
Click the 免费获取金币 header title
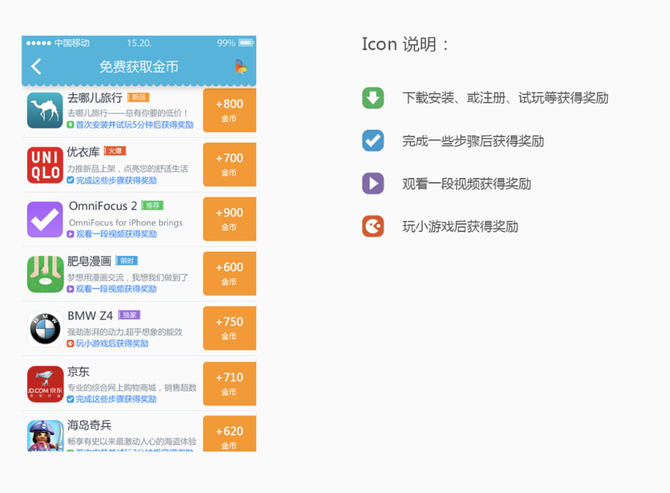tap(139, 67)
